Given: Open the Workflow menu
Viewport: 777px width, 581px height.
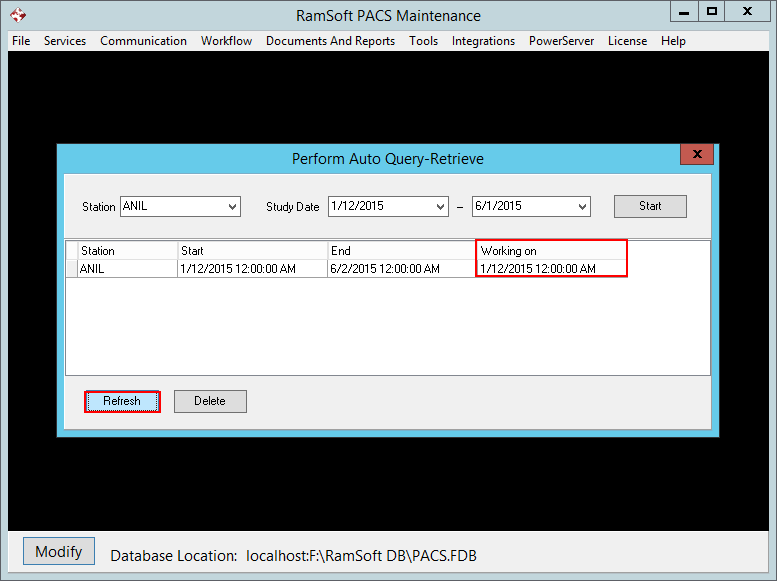Looking at the screenshot, I should [226, 41].
